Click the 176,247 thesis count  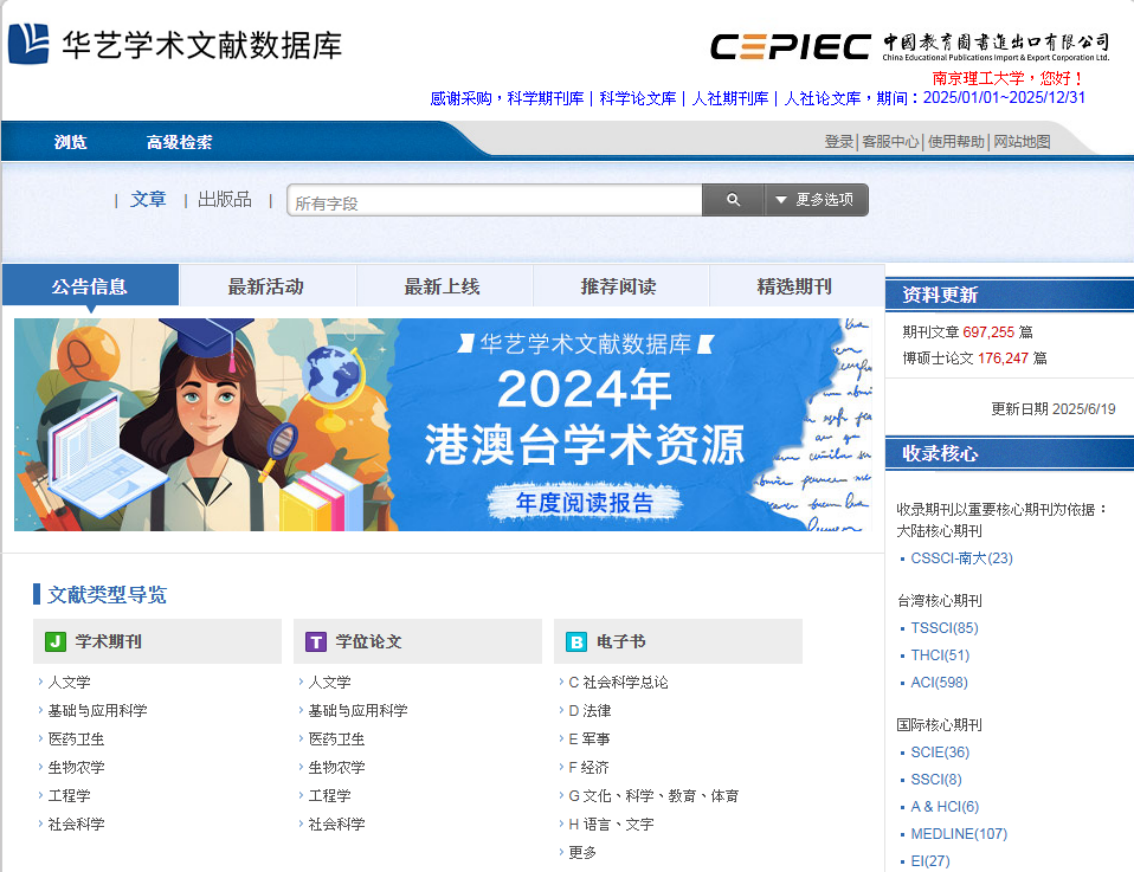1003,358
